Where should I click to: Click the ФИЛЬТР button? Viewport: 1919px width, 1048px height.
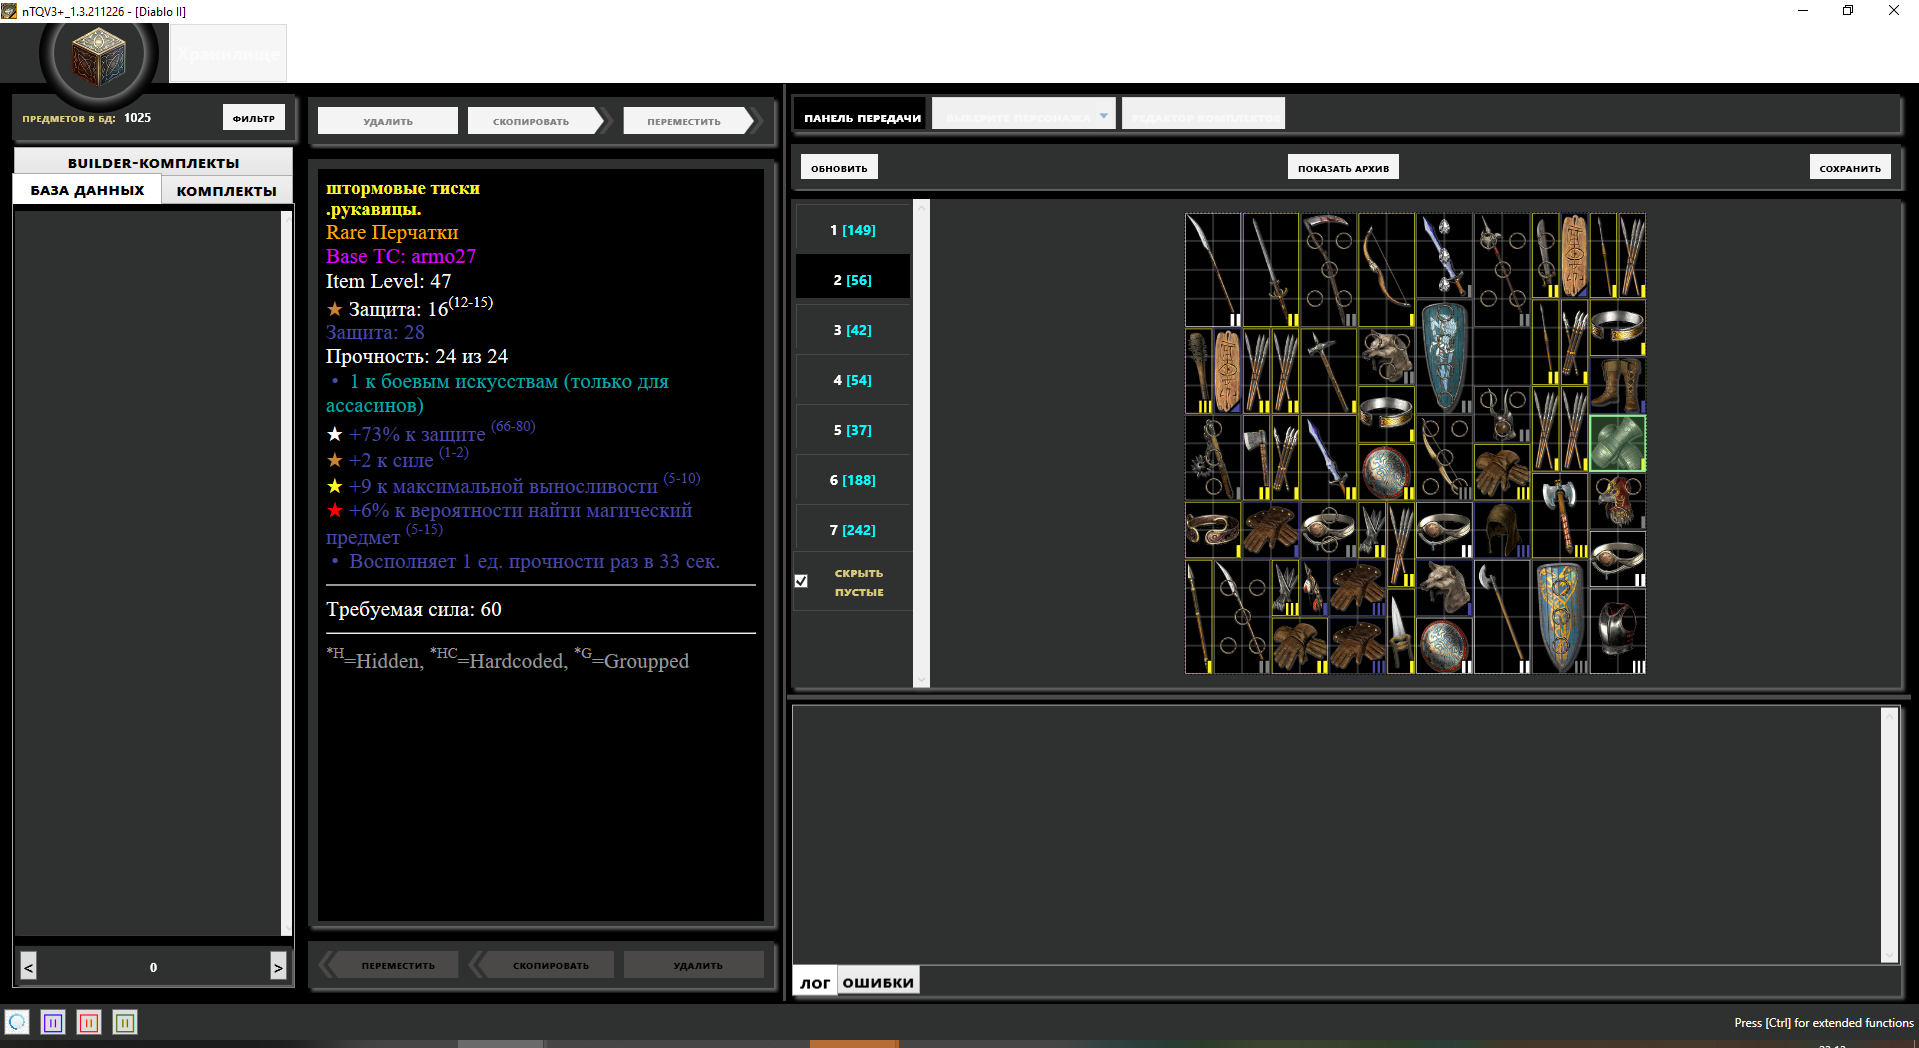tap(254, 118)
